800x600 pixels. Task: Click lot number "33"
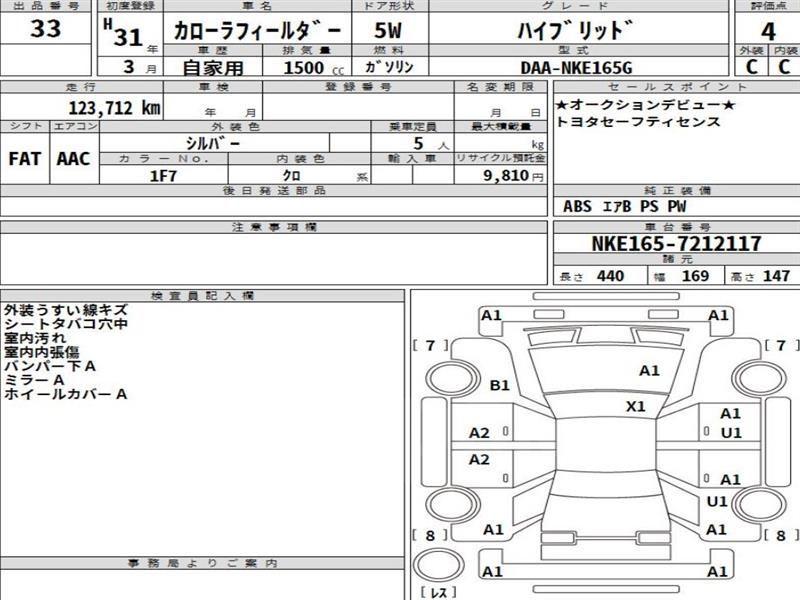(x=45, y=29)
